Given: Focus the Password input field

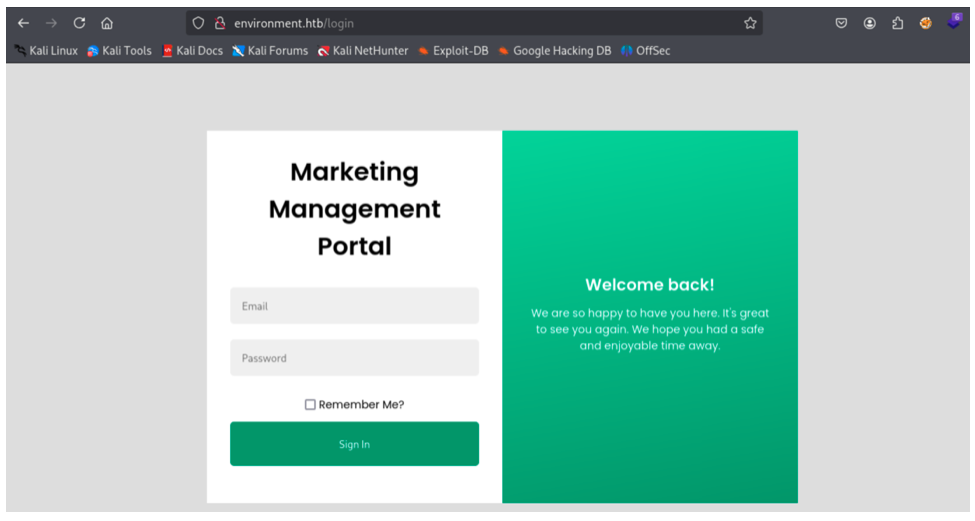Looking at the screenshot, I should click(354, 357).
